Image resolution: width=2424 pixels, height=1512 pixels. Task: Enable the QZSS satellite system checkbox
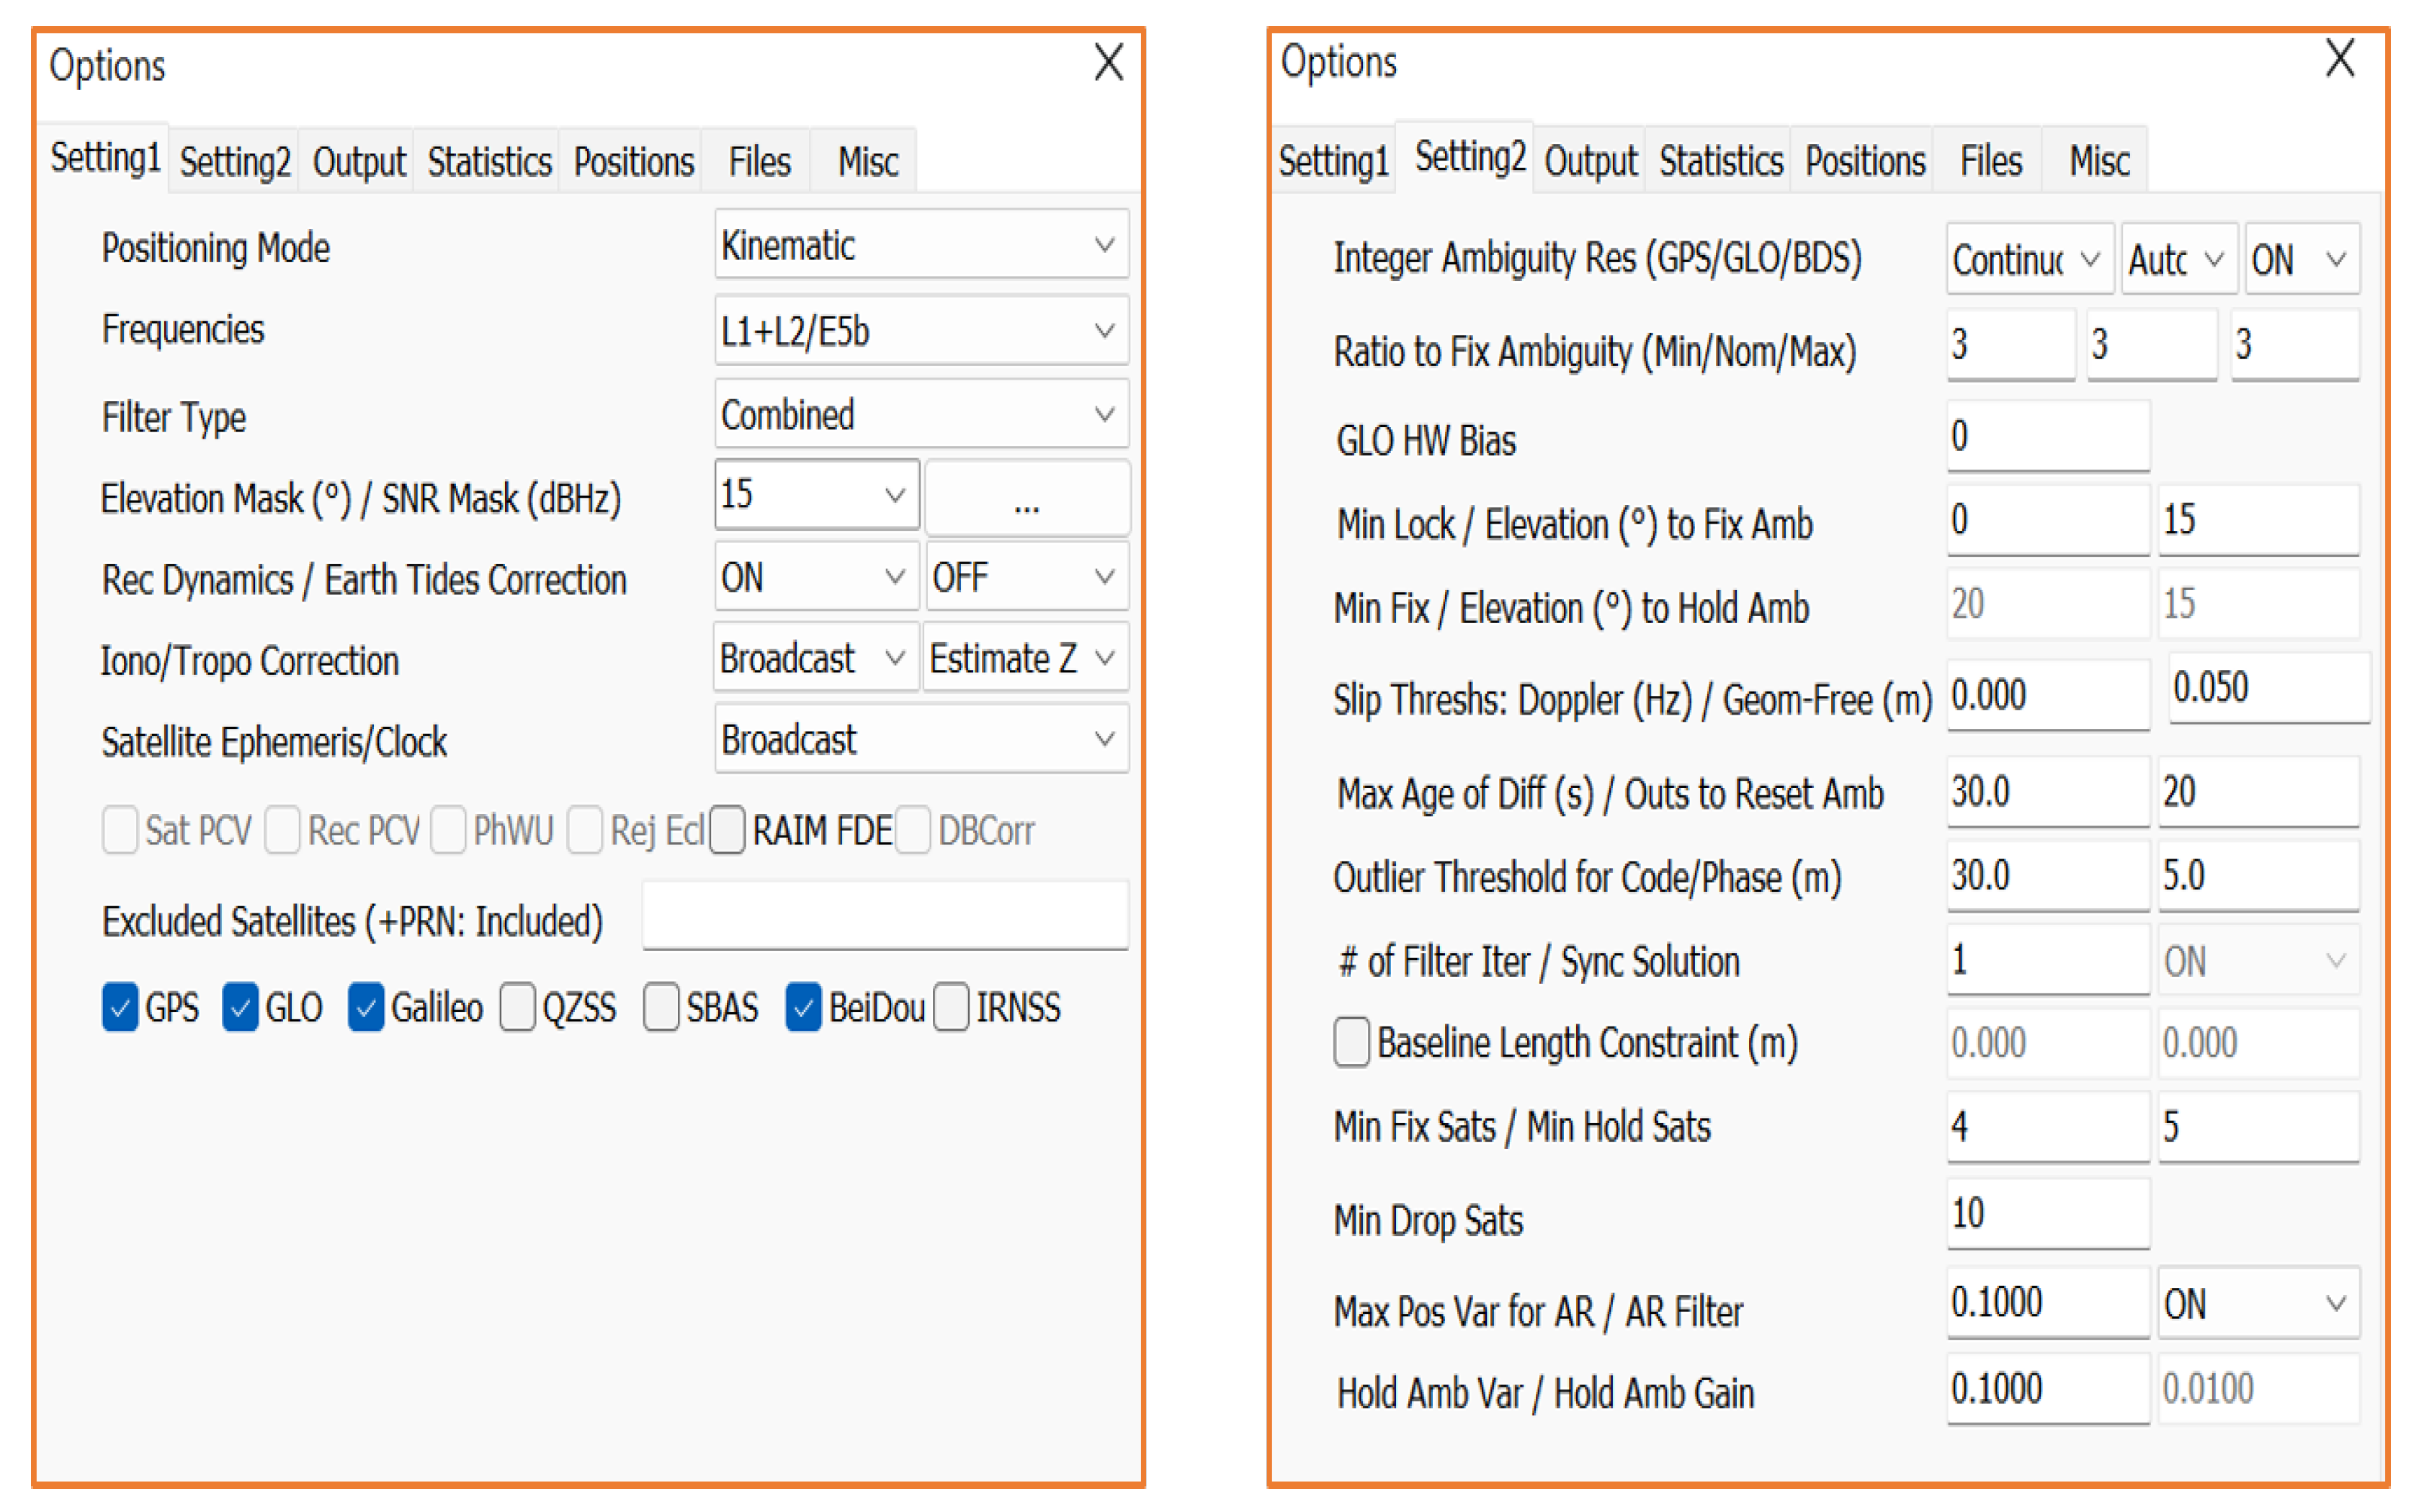click(518, 1007)
